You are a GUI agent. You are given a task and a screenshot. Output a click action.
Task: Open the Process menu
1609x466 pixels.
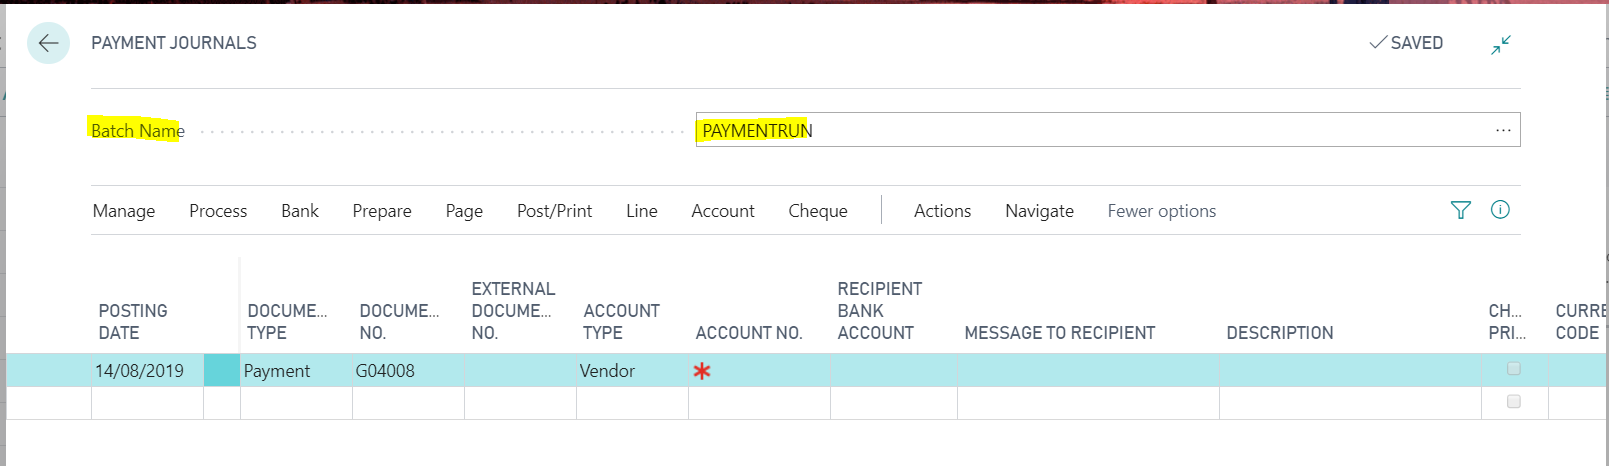click(x=218, y=211)
